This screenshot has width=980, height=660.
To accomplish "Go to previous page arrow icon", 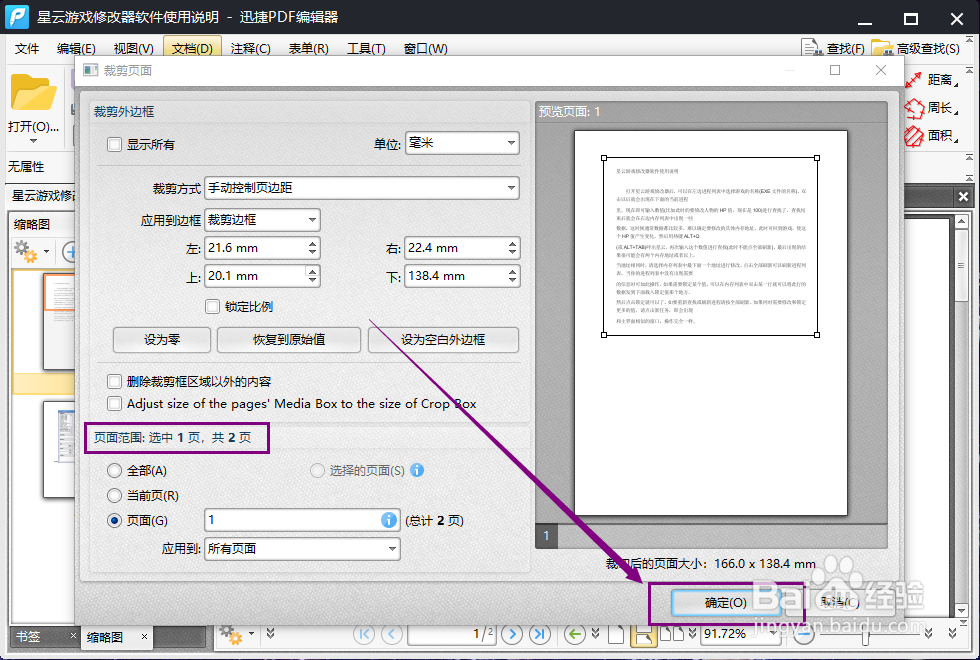I will tap(392, 634).
